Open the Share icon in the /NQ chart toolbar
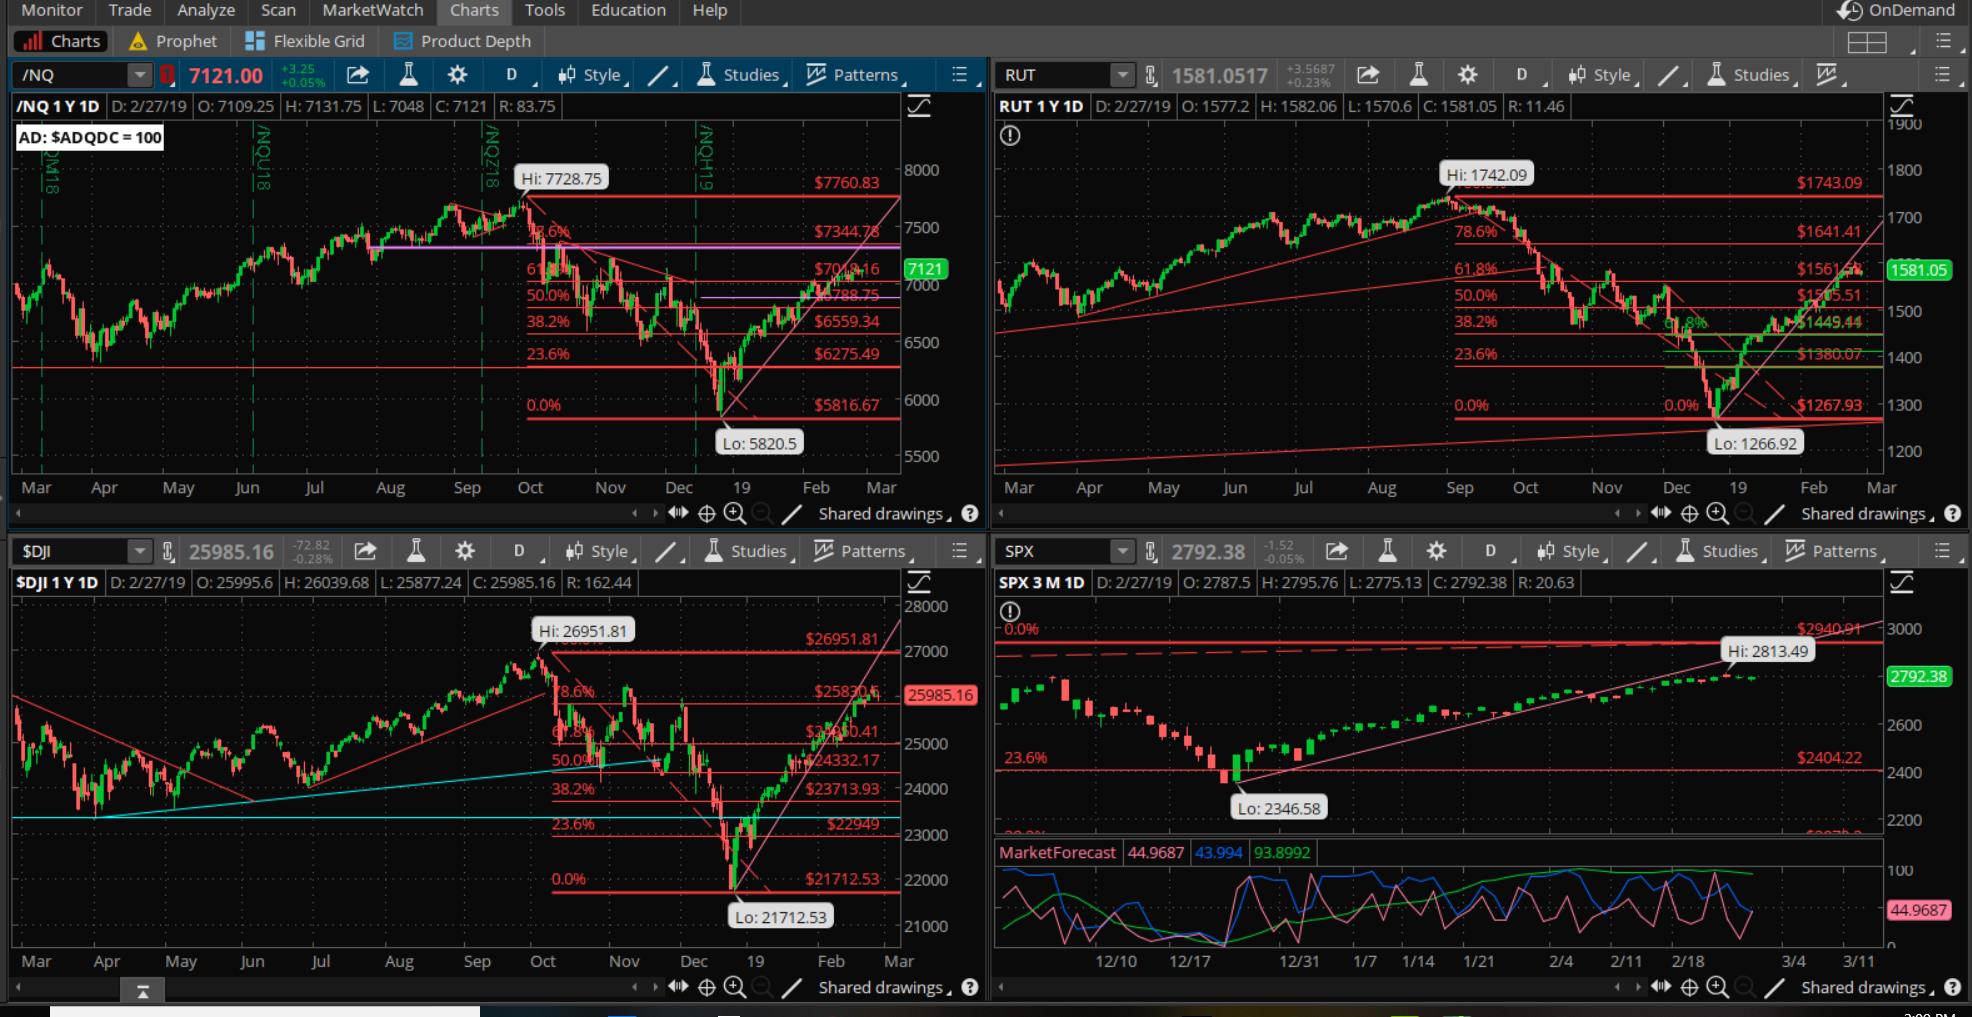This screenshot has width=1972, height=1017. pos(358,75)
